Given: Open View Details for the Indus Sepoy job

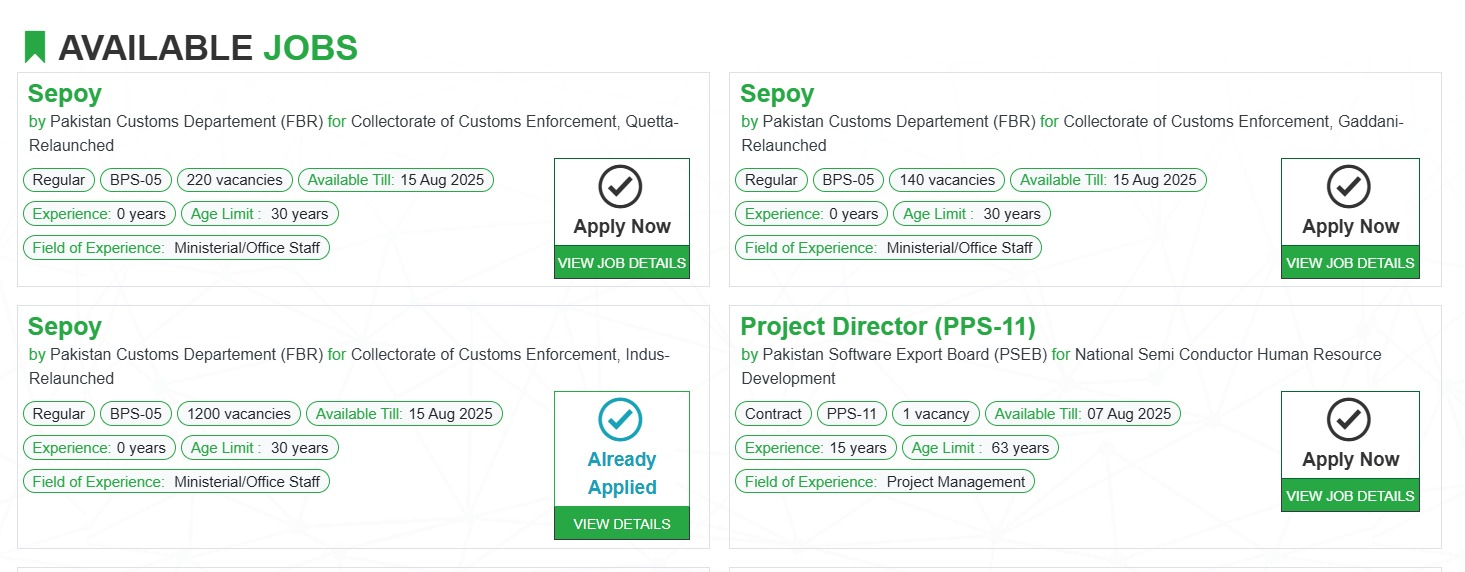Looking at the screenshot, I should (x=622, y=523).
